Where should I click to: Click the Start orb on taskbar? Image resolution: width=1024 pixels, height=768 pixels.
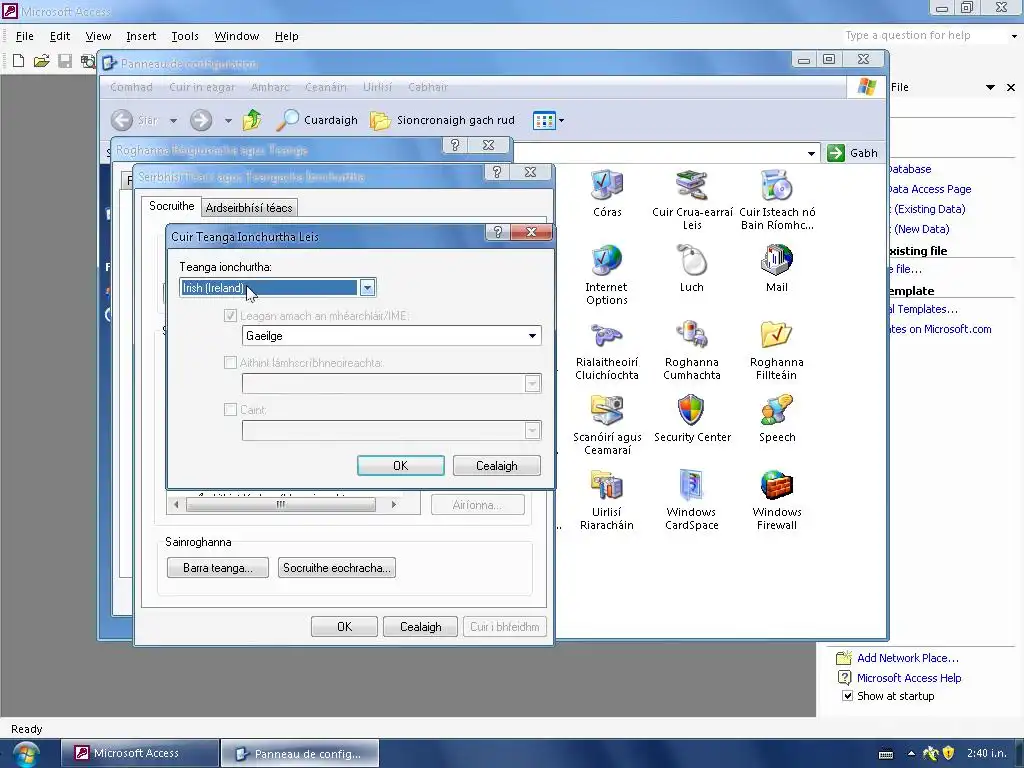click(25, 754)
